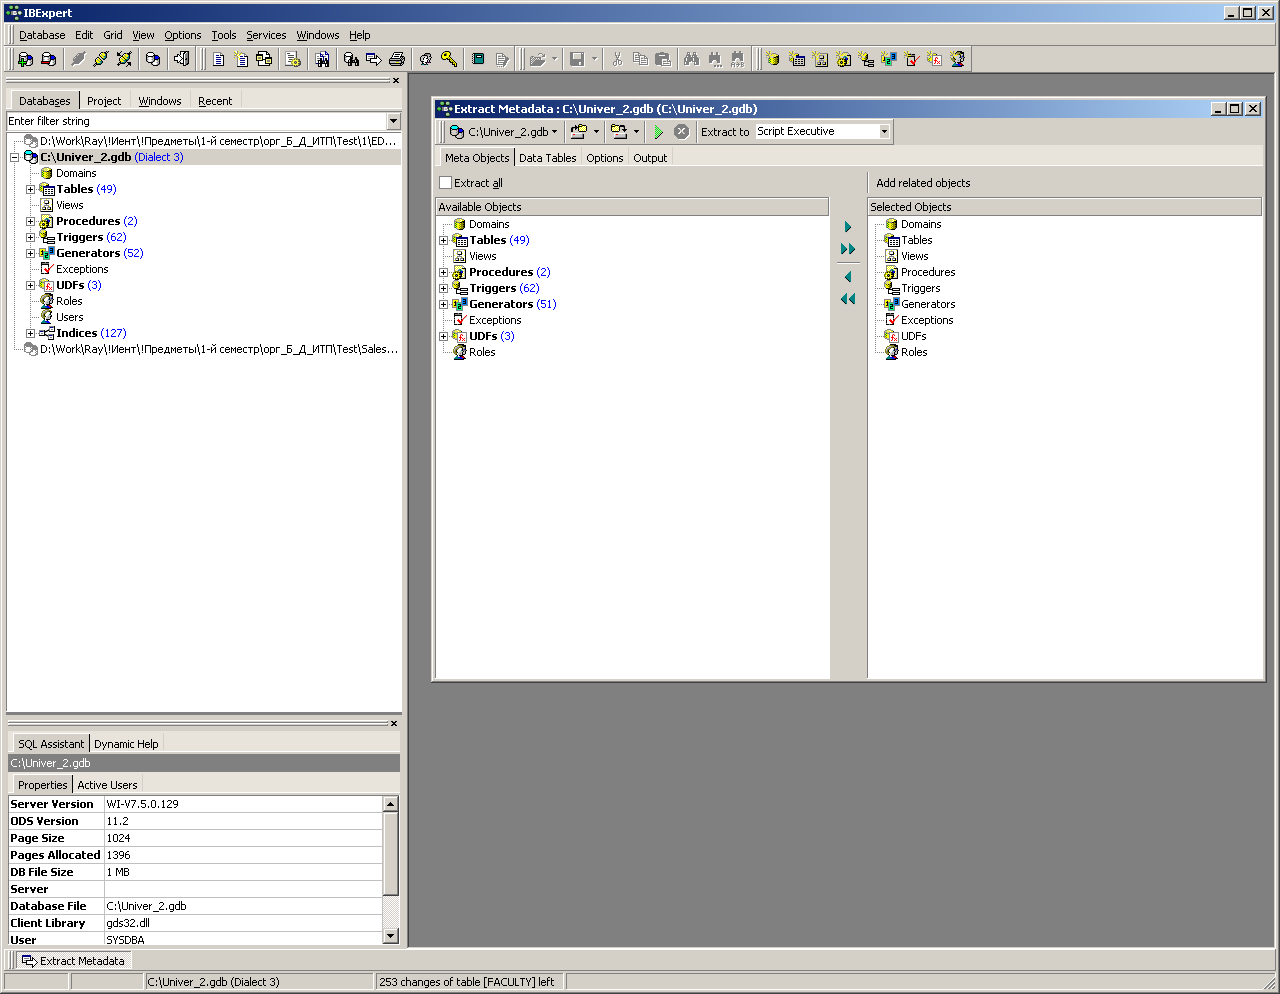1280x994 pixels.
Task: Start extraction with the green play icon
Action: [x=658, y=132]
